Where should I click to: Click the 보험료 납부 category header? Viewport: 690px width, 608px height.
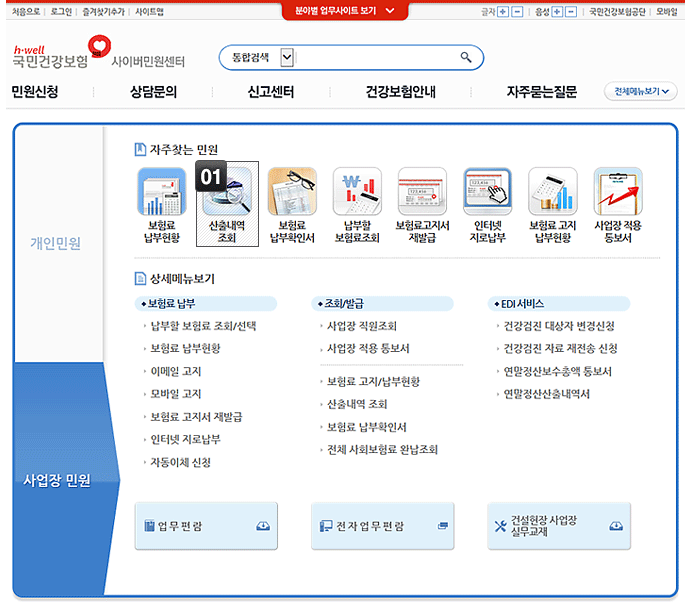pyautogui.click(x=206, y=304)
